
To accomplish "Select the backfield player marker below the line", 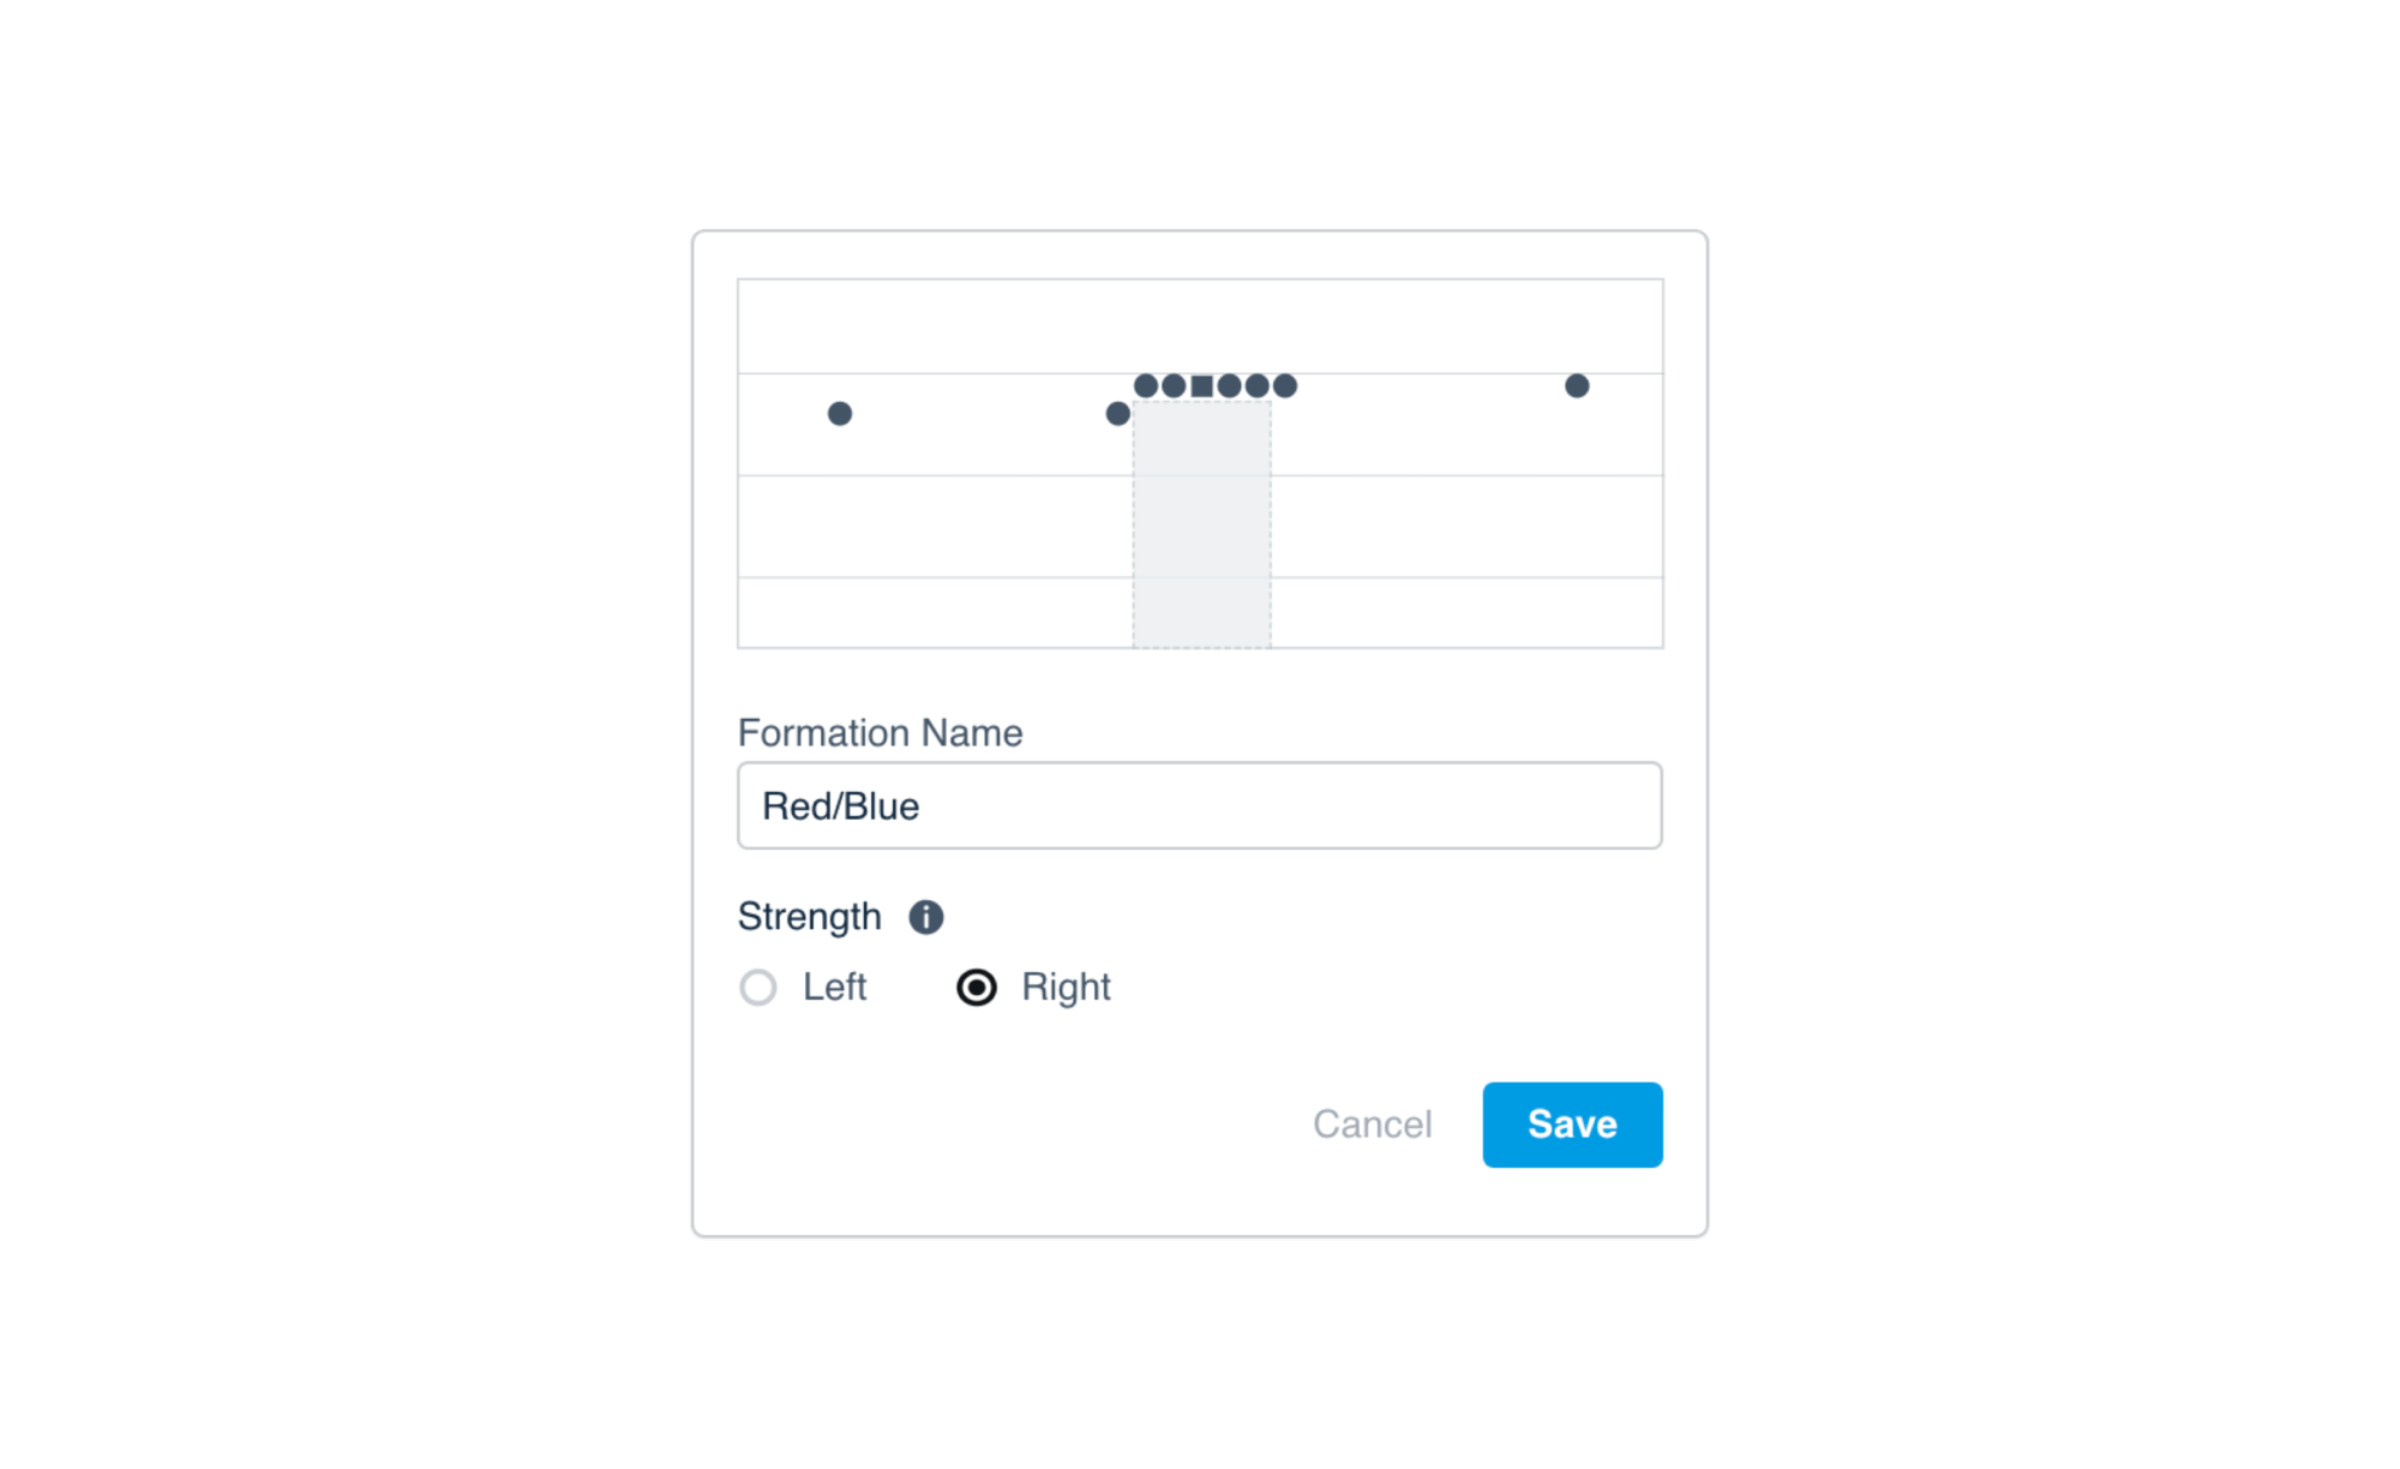I will point(1118,413).
